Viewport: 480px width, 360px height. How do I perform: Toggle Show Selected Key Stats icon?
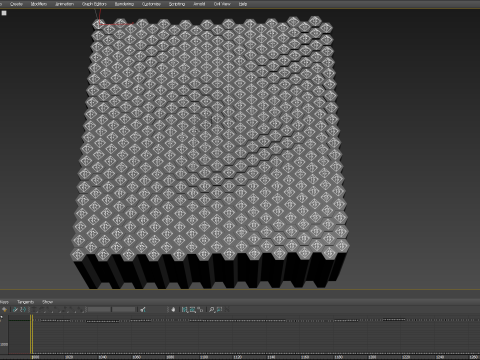click(x=143, y=310)
